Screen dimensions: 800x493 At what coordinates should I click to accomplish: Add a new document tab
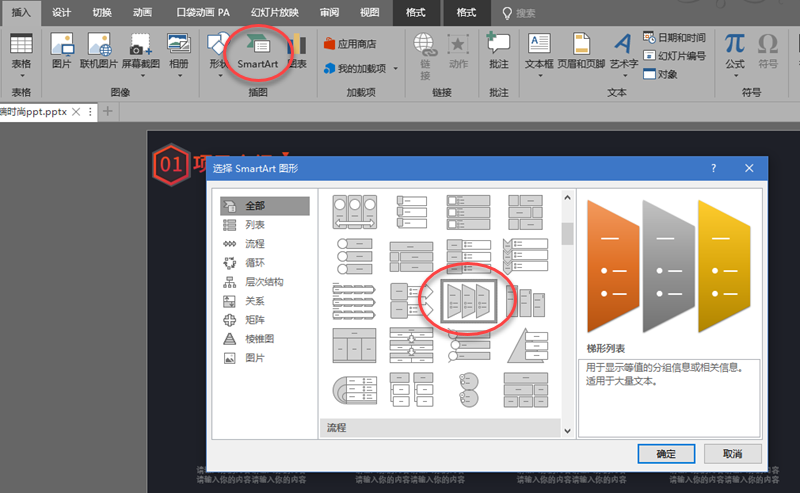107,111
